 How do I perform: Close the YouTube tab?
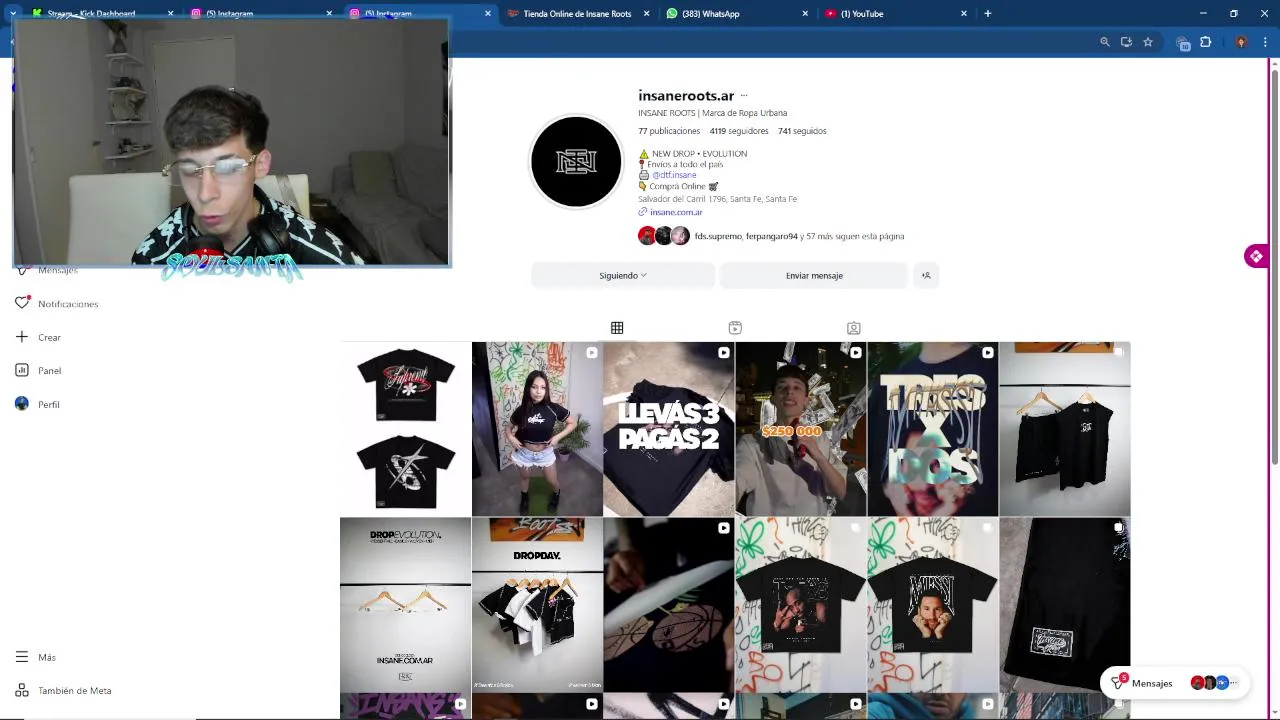(x=964, y=13)
